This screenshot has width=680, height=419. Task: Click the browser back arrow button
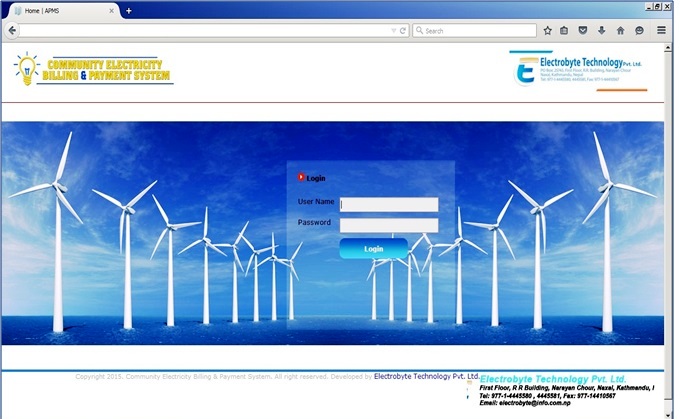(x=10, y=30)
